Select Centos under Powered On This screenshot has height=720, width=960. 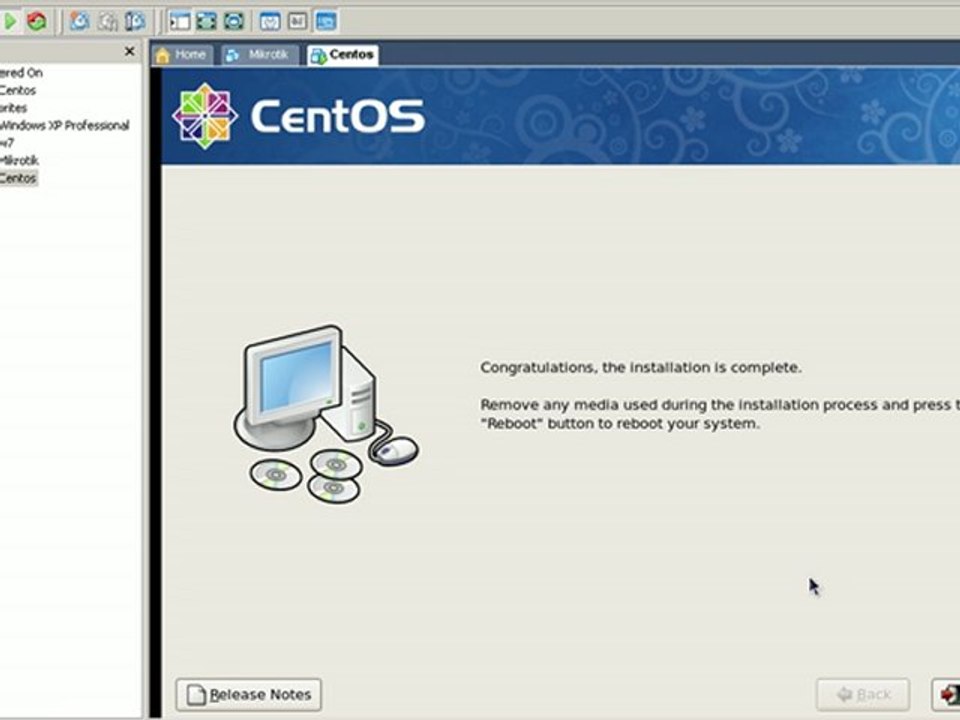(18, 91)
